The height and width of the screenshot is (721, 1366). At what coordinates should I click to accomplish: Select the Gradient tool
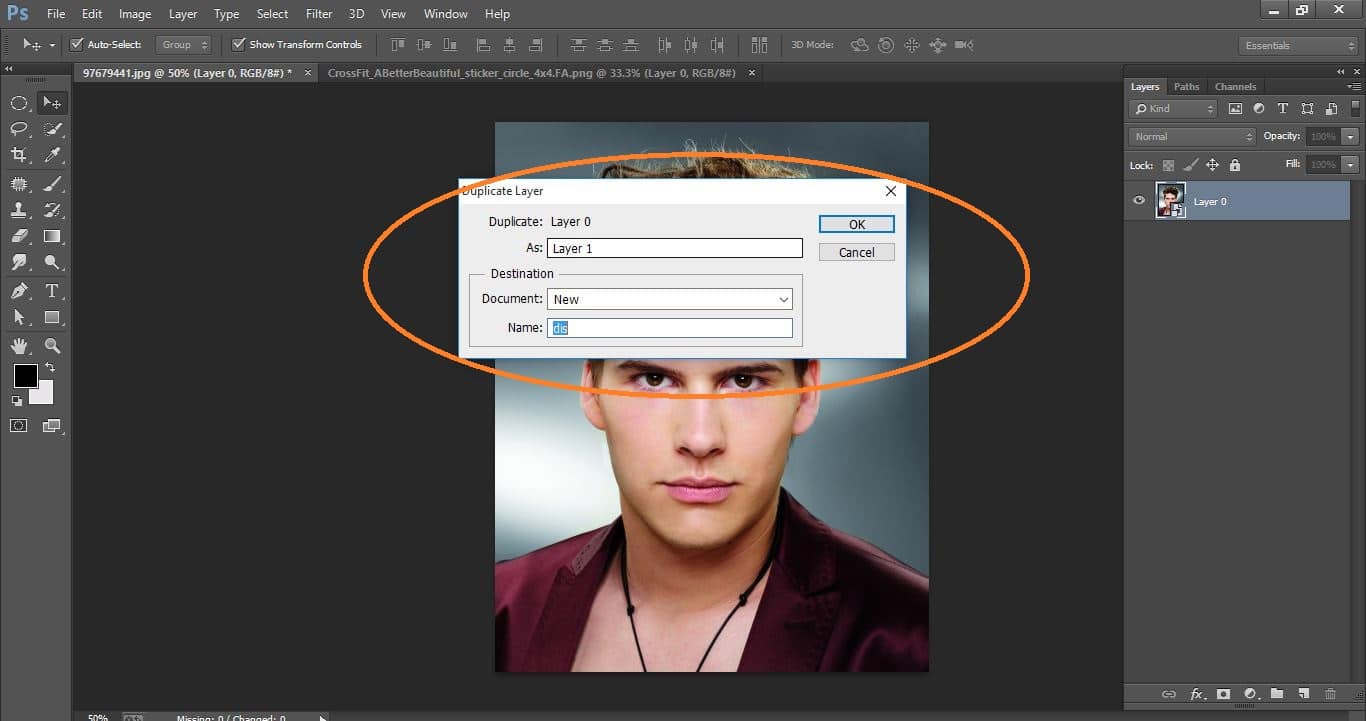point(53,236)
